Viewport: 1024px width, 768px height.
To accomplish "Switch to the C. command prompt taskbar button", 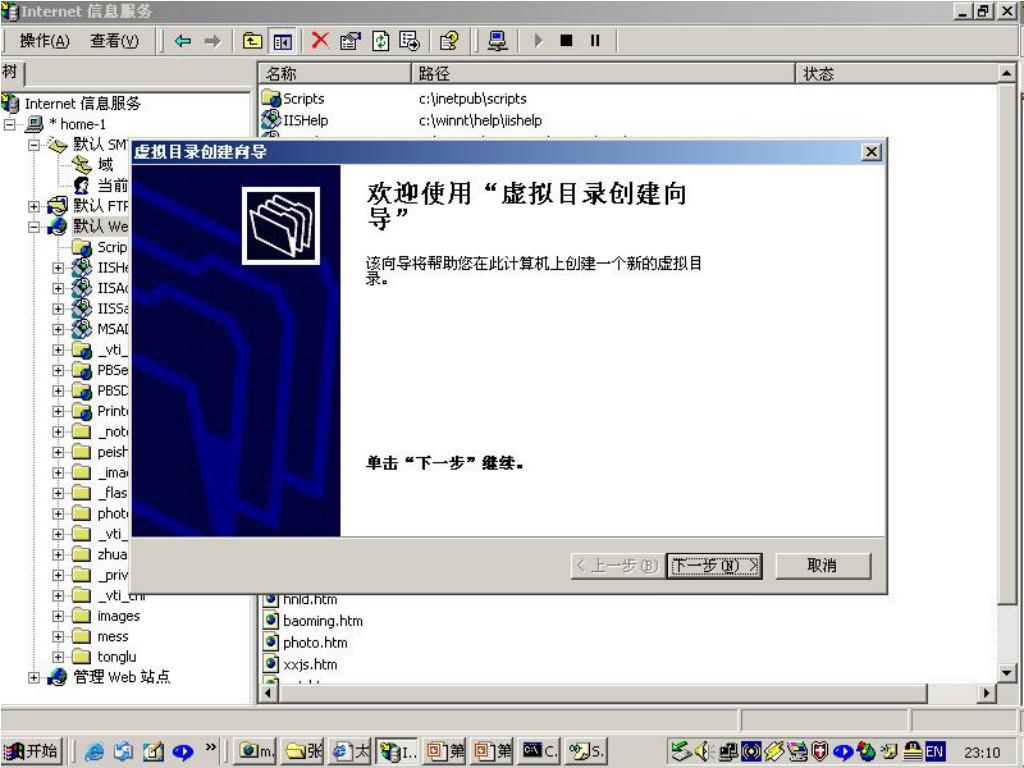I will coord(539,752).
